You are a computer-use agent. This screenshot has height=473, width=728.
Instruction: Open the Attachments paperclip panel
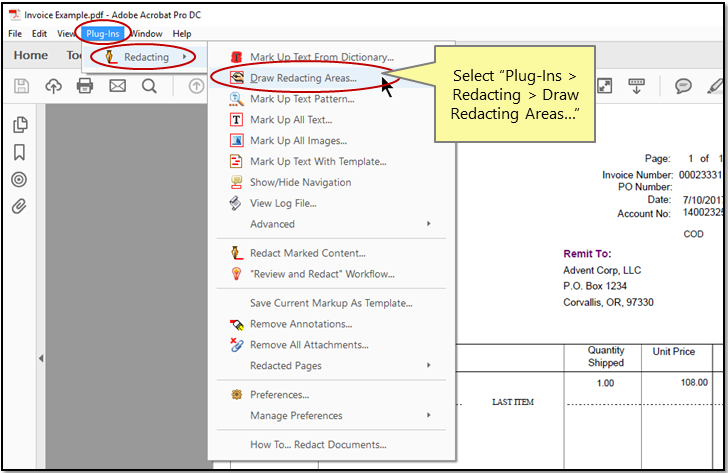pos(19,207)
